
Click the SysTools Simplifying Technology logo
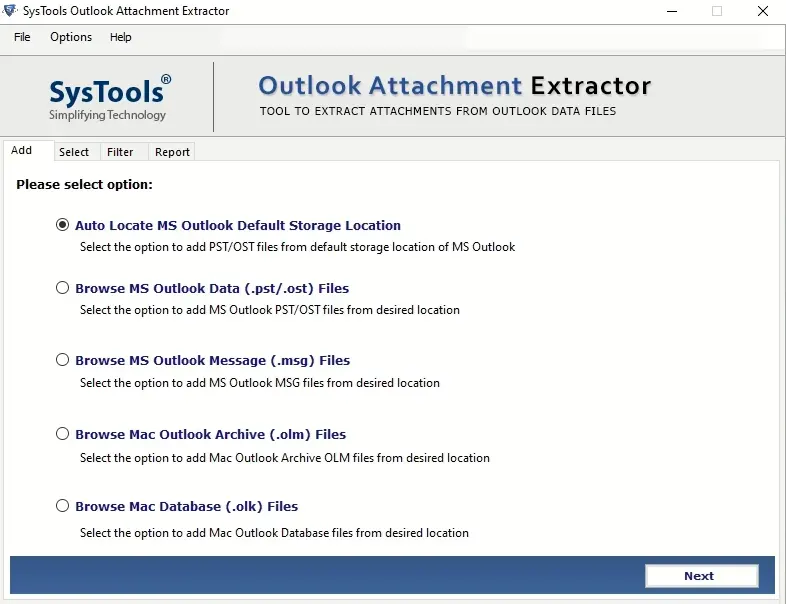click(x=108, y=98)
